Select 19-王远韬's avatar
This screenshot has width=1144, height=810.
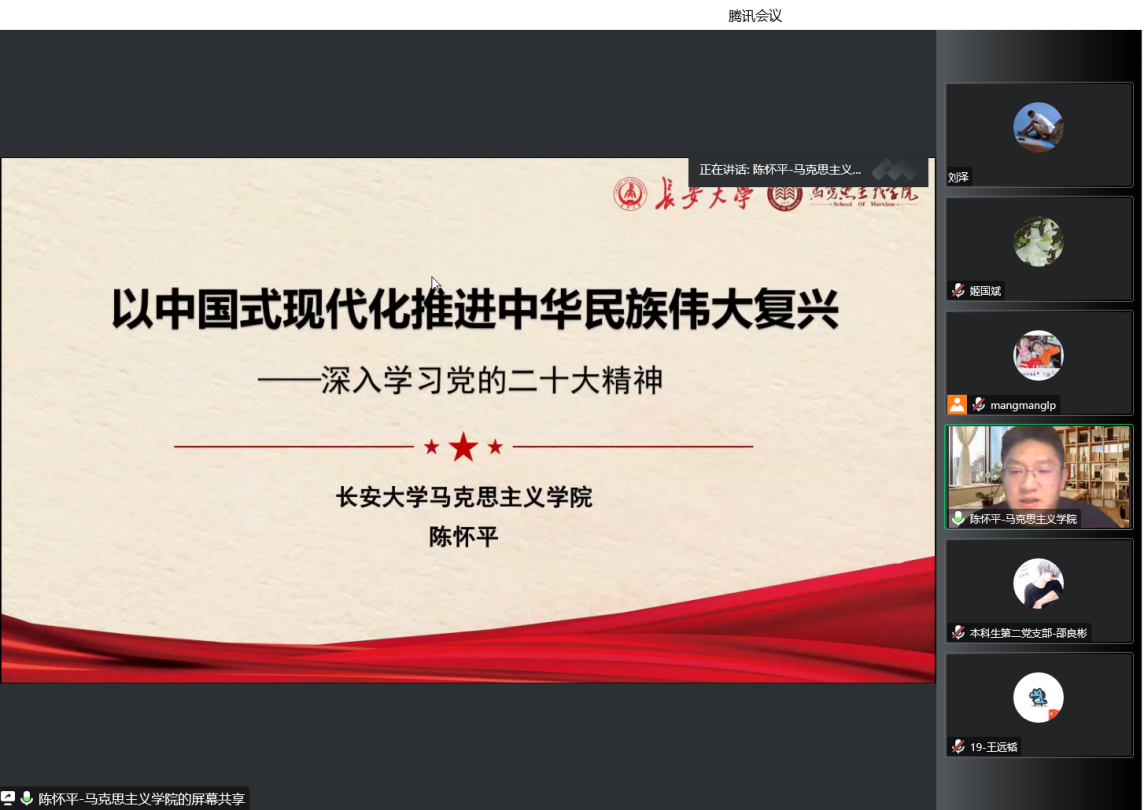(x=1038, y=698)
